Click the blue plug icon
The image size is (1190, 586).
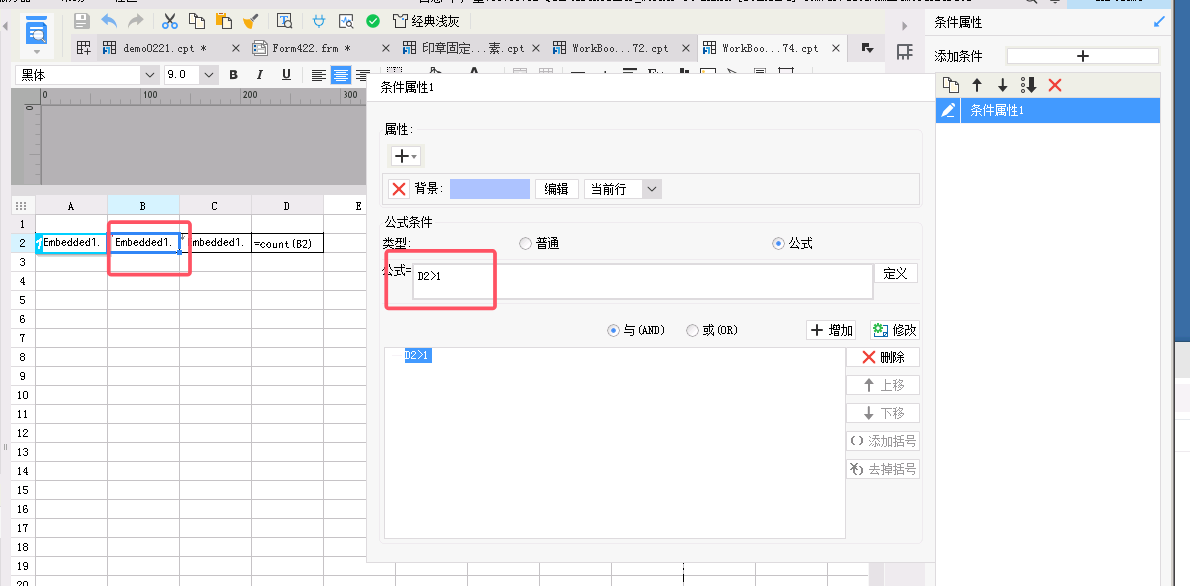point(320,21)
